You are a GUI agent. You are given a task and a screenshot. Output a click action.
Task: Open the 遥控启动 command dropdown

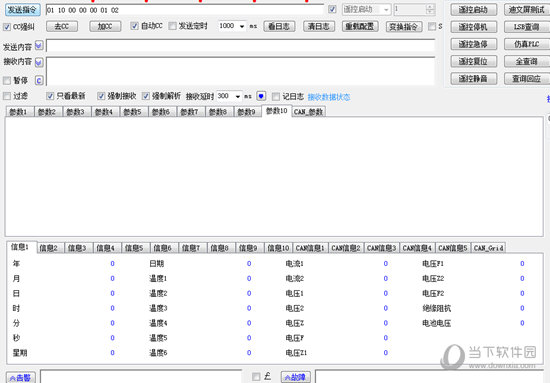[386, 9]
